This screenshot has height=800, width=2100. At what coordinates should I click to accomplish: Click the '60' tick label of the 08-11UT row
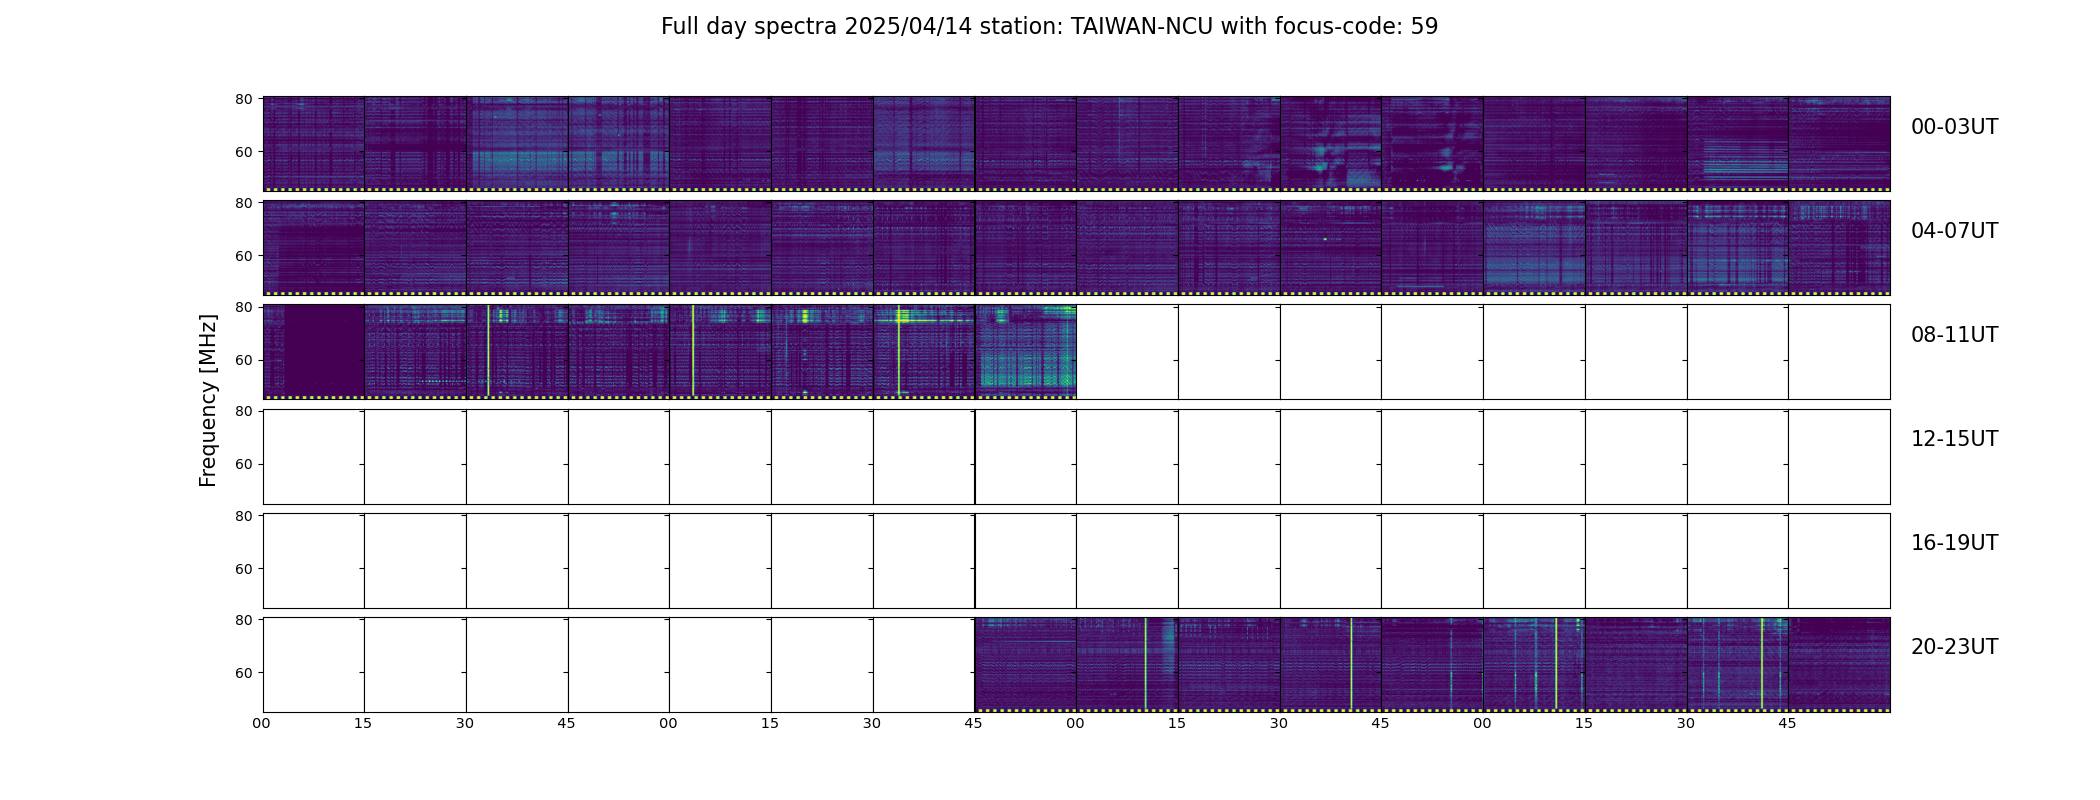click(x=243, y=360)
